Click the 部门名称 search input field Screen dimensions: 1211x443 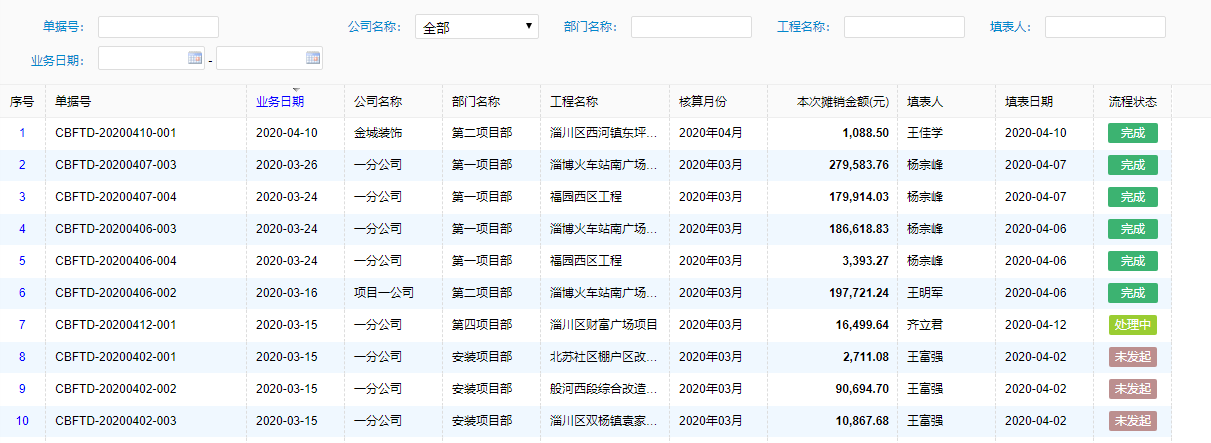pyautogui.click(x=691, y=27)
